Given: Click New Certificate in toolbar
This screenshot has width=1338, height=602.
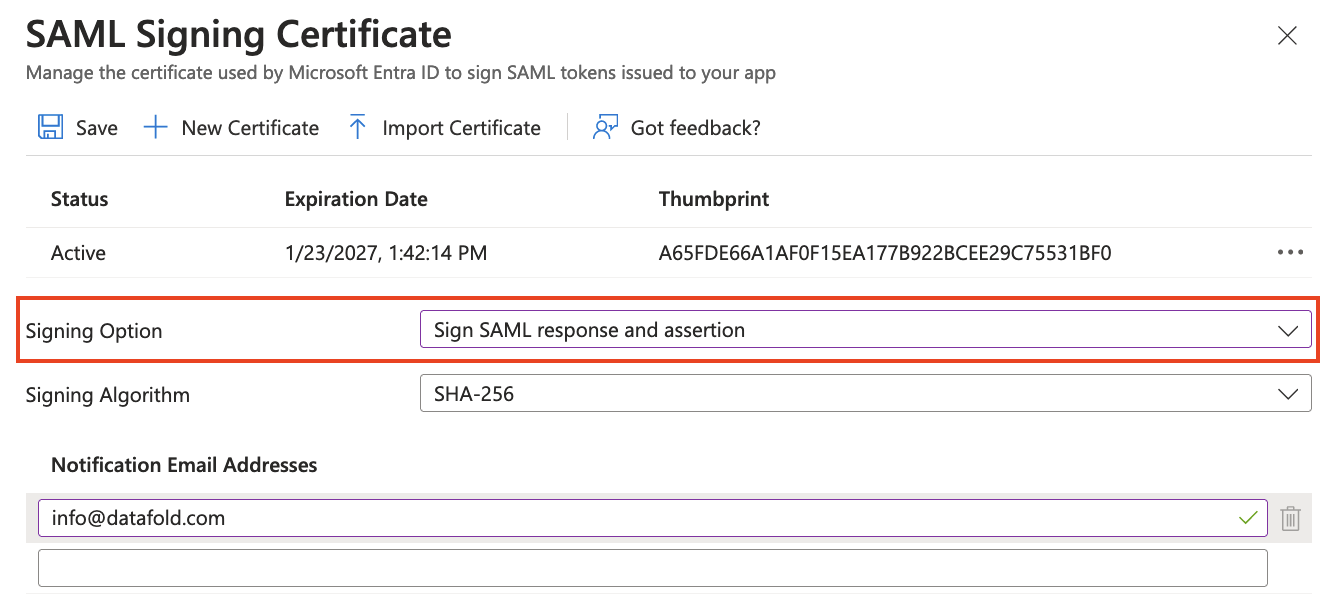Looking at the screenshot, I should [x=250, y=128].
